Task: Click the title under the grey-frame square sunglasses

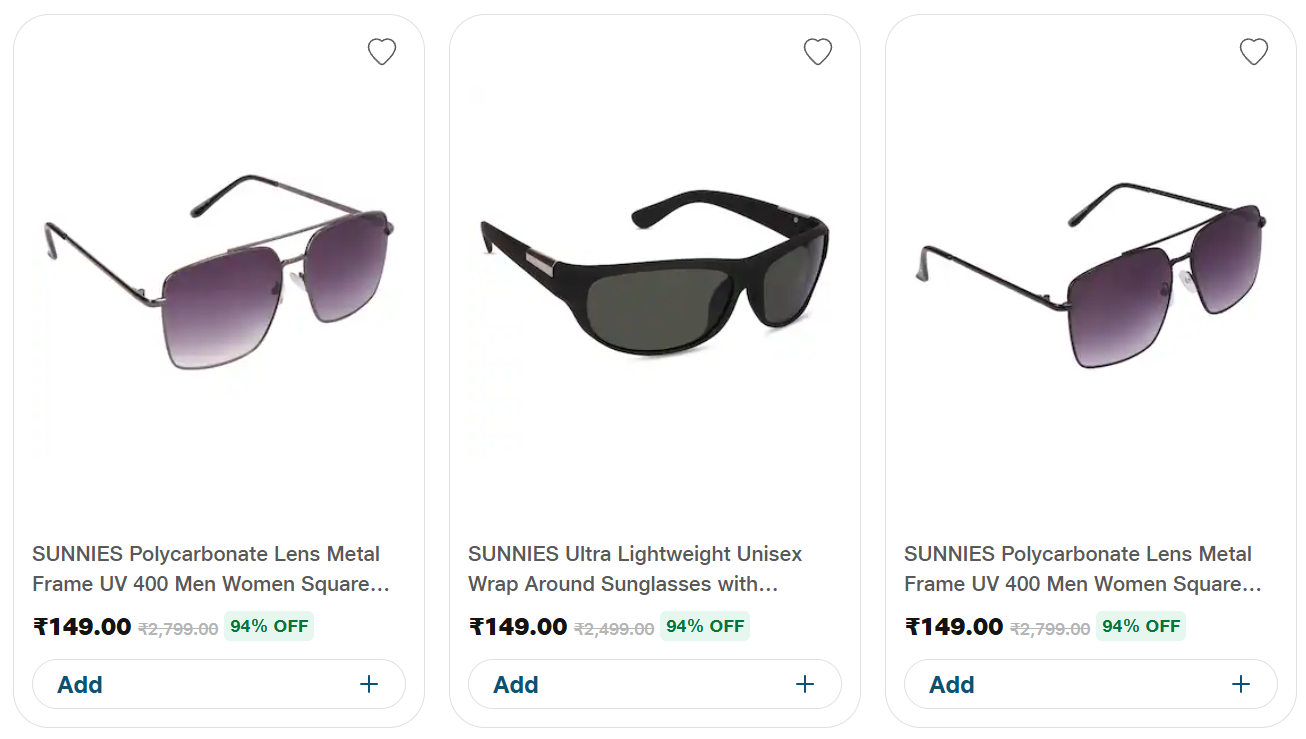Action: (x=210, y=568)
